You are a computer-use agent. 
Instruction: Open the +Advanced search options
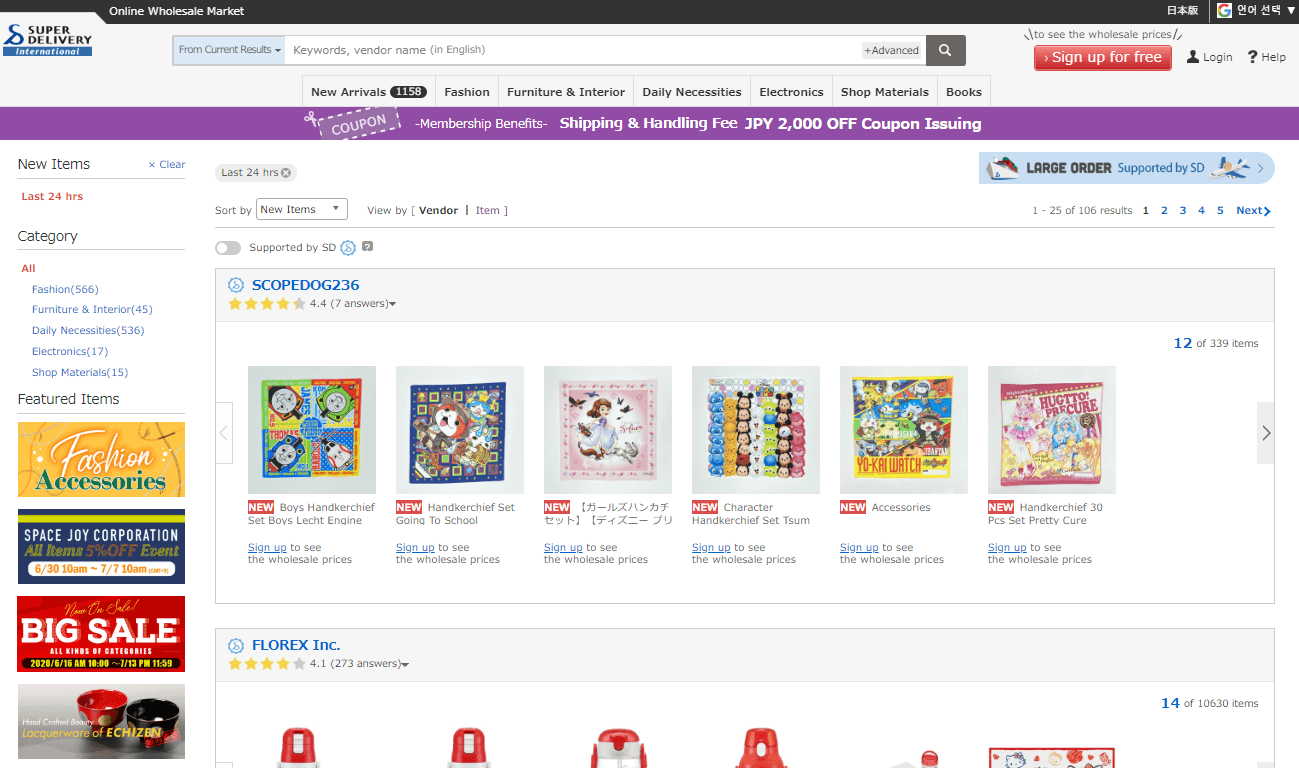[x=891, y=50]
